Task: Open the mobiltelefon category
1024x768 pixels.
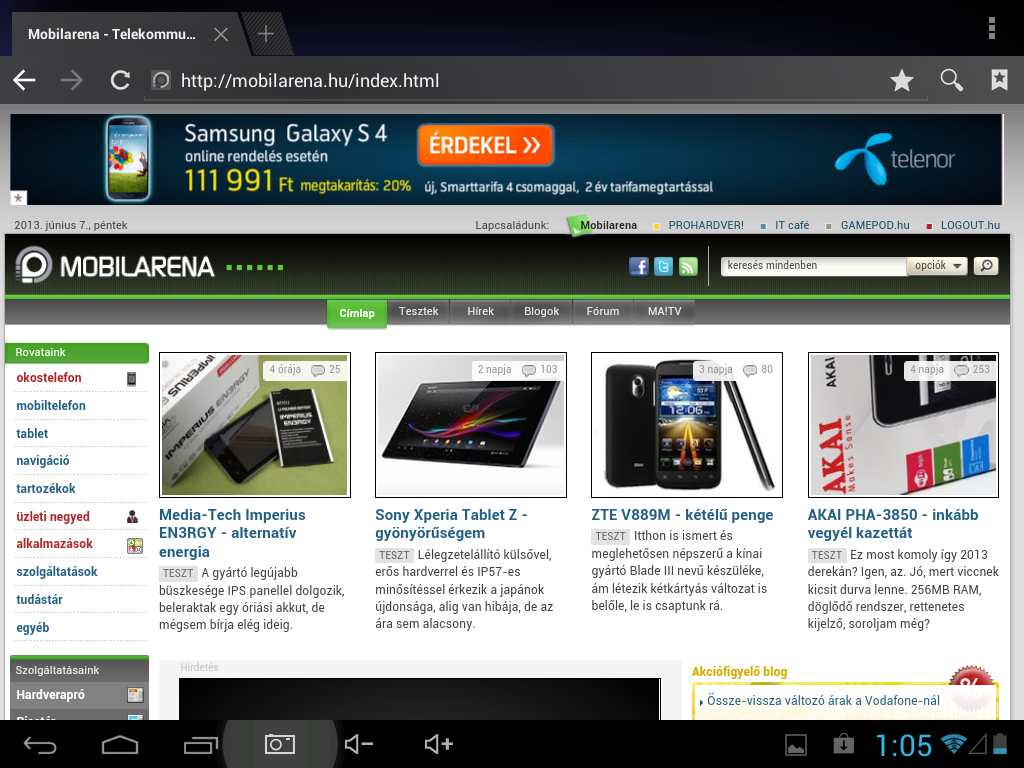Action: pyautogui.click(x=51, y=406)
